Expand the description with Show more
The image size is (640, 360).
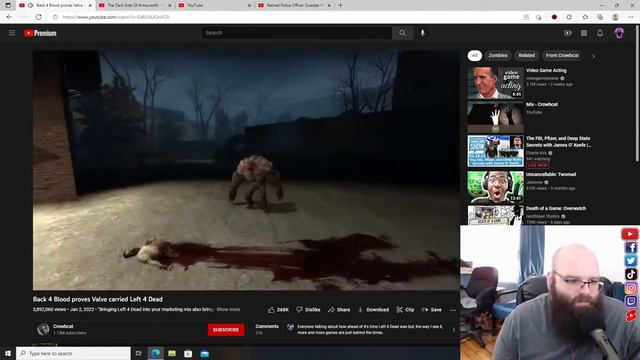tap(228, 309)
